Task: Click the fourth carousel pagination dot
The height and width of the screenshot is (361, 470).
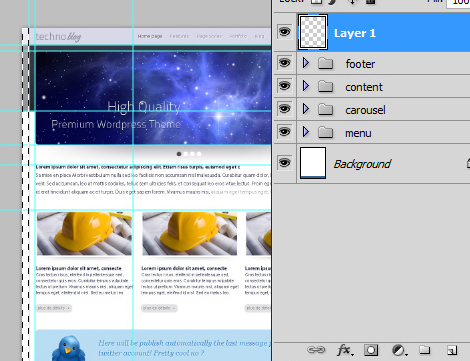Action: [199, 154]
